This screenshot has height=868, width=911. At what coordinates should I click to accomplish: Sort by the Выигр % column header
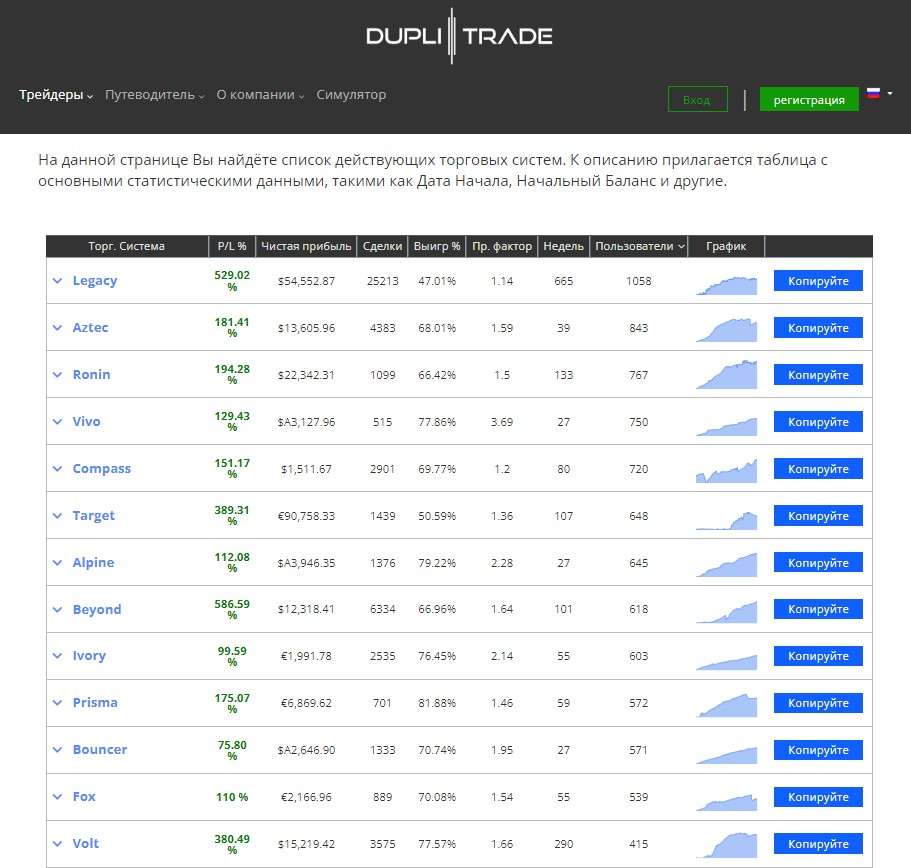pyautogui.click(x=437, y=246)
